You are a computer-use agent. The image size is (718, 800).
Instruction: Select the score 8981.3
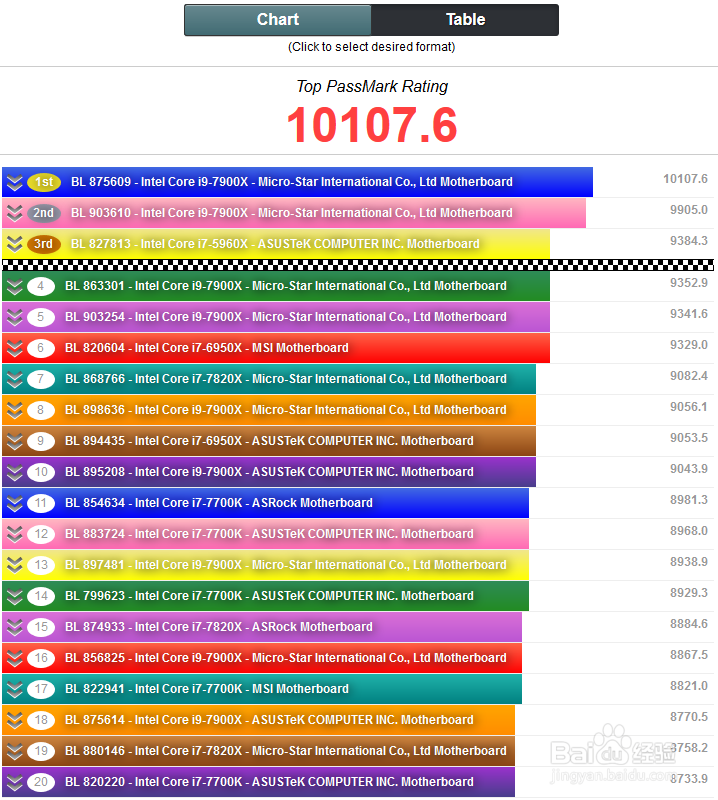point(689,501)
